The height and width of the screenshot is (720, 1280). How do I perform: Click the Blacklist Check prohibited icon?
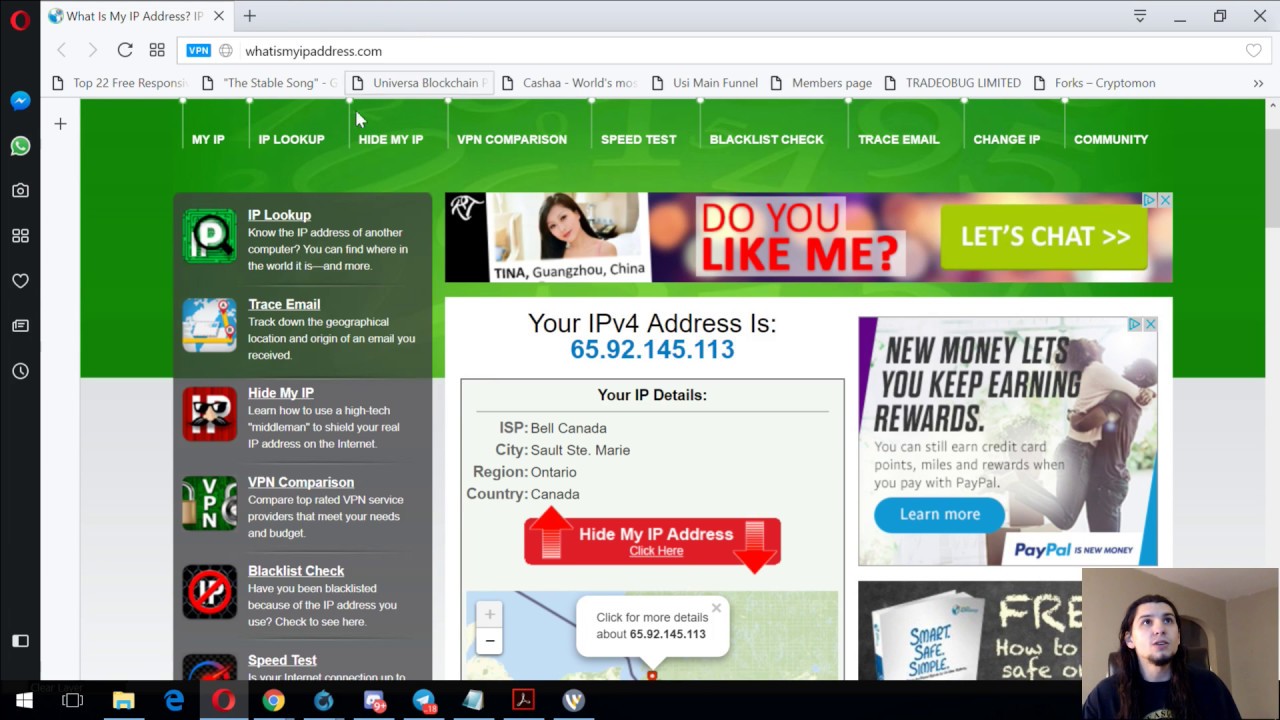coord(210,592)
